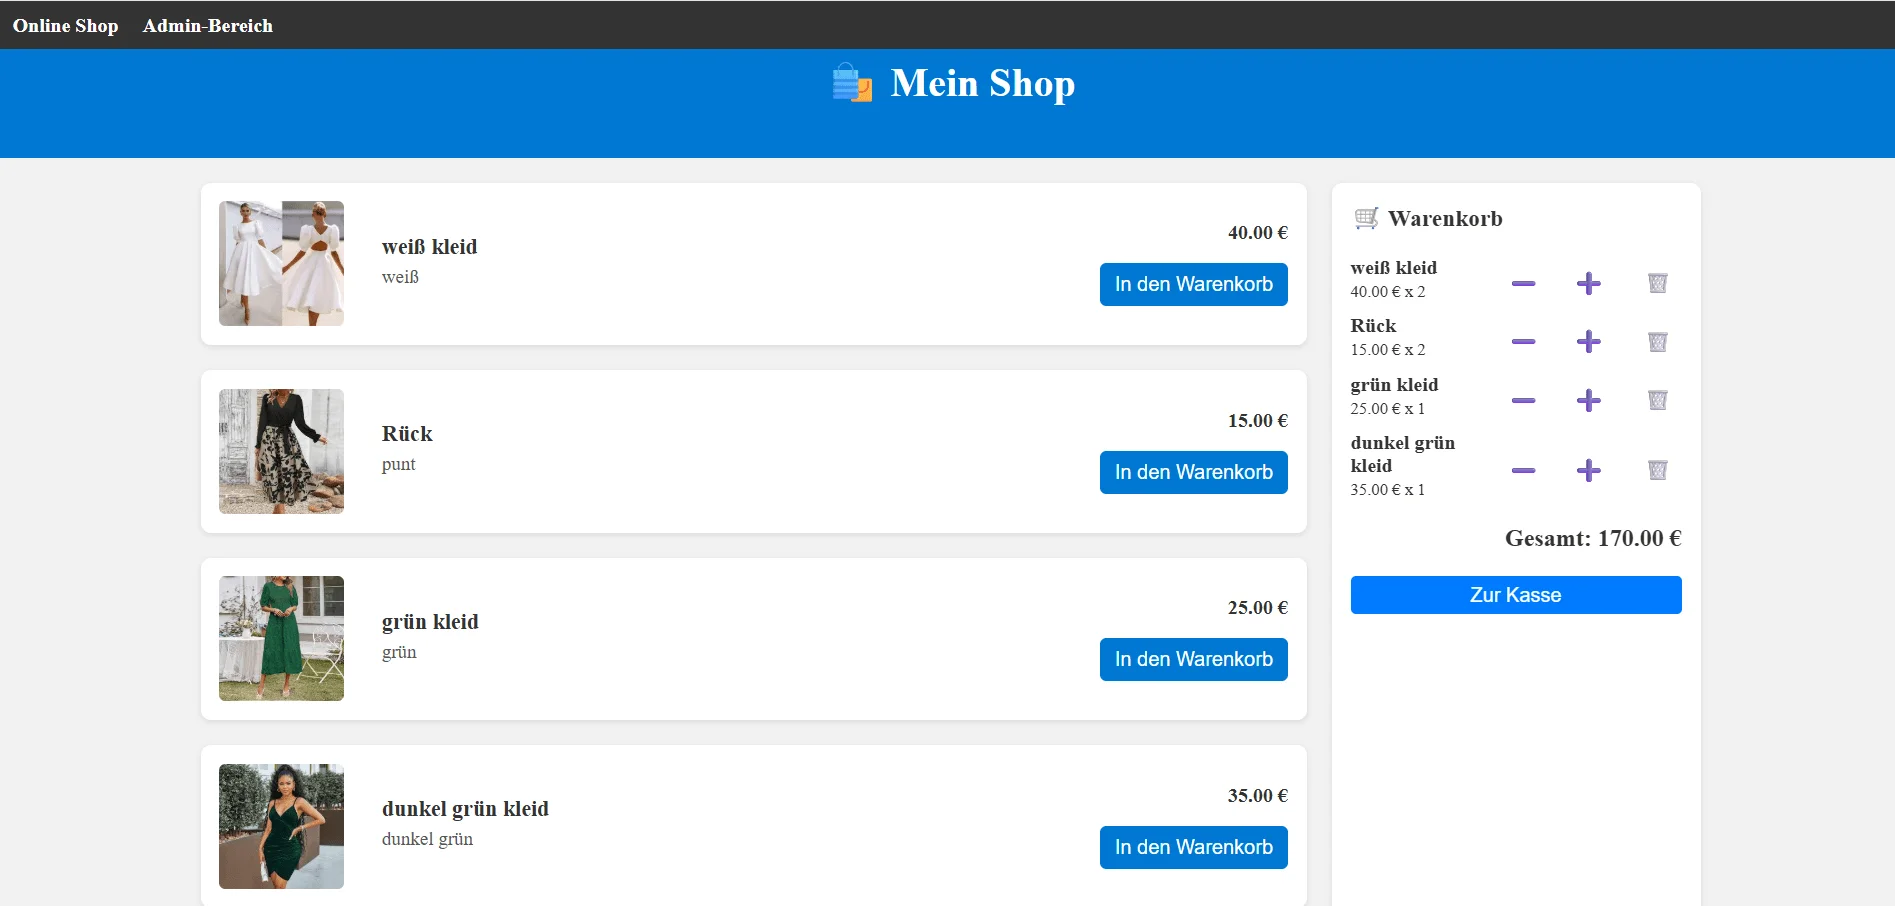Remove weiß kleid from cart with trash icon
The height and width of the screenshot is (906, 1895).
[1657, 283]
